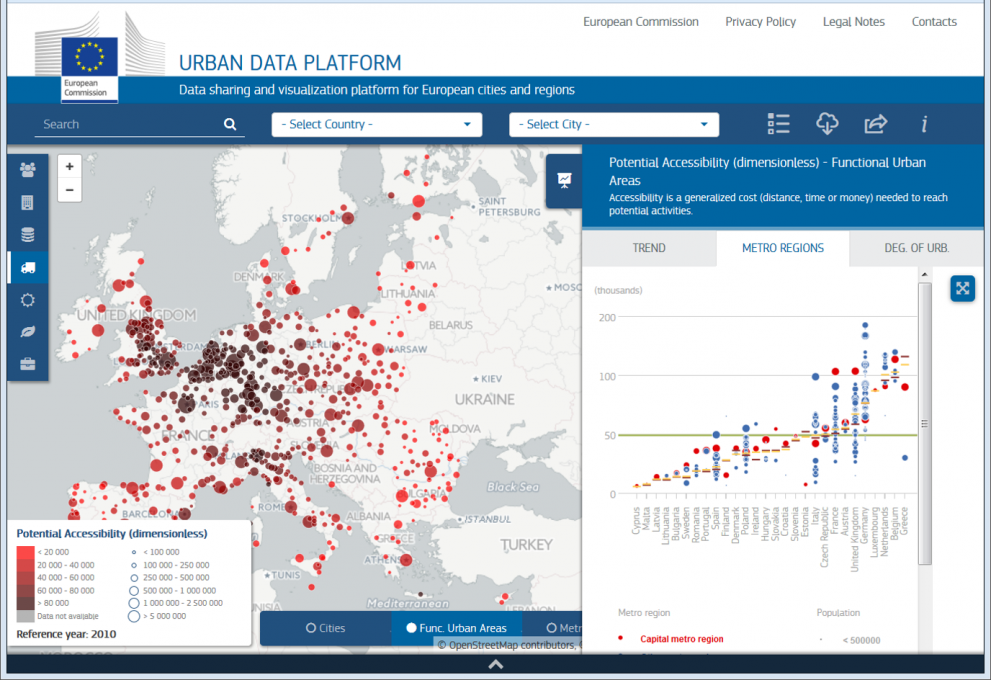Select the truck transport category icon
Screen dimensions: 991x680
[27, 267]
